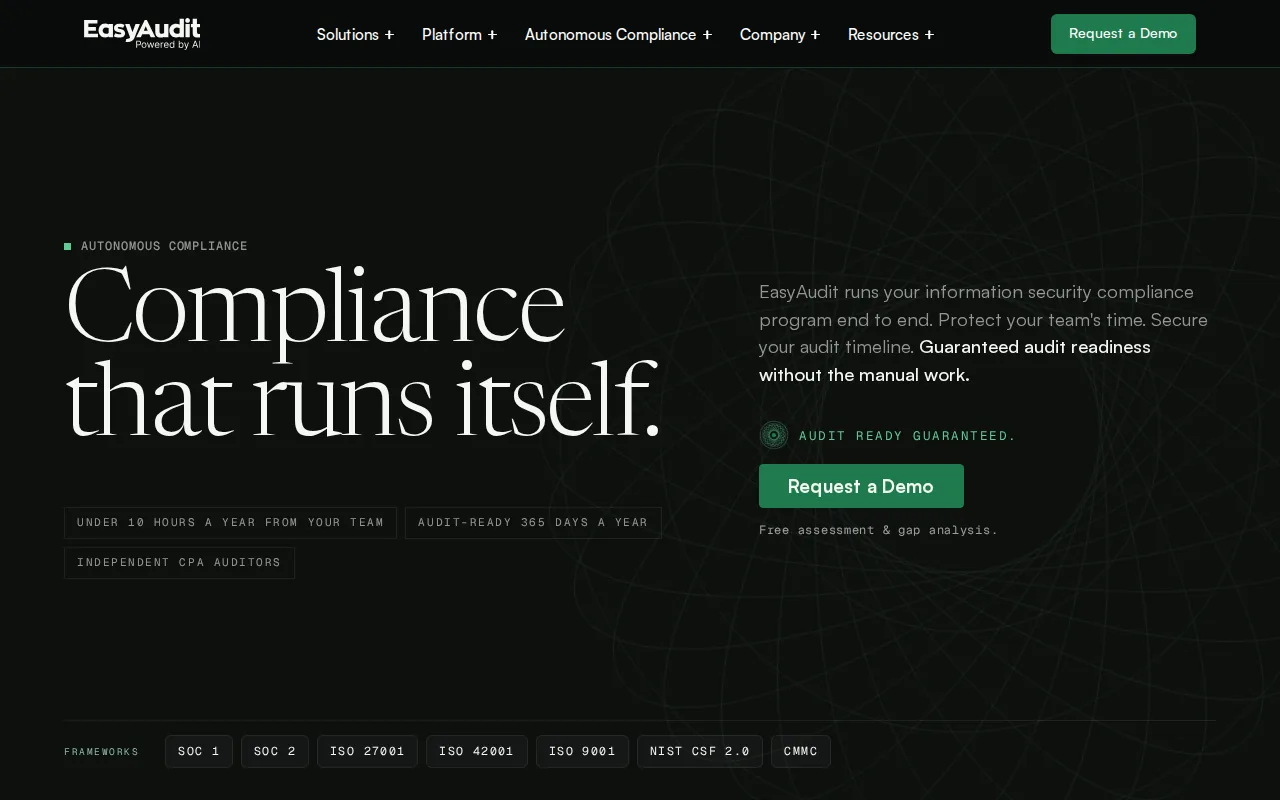Select the ISO 9001 framework tag
The height and width of the screenshot is (800, 1280).
pyautogui.click(x=582, y=751)
